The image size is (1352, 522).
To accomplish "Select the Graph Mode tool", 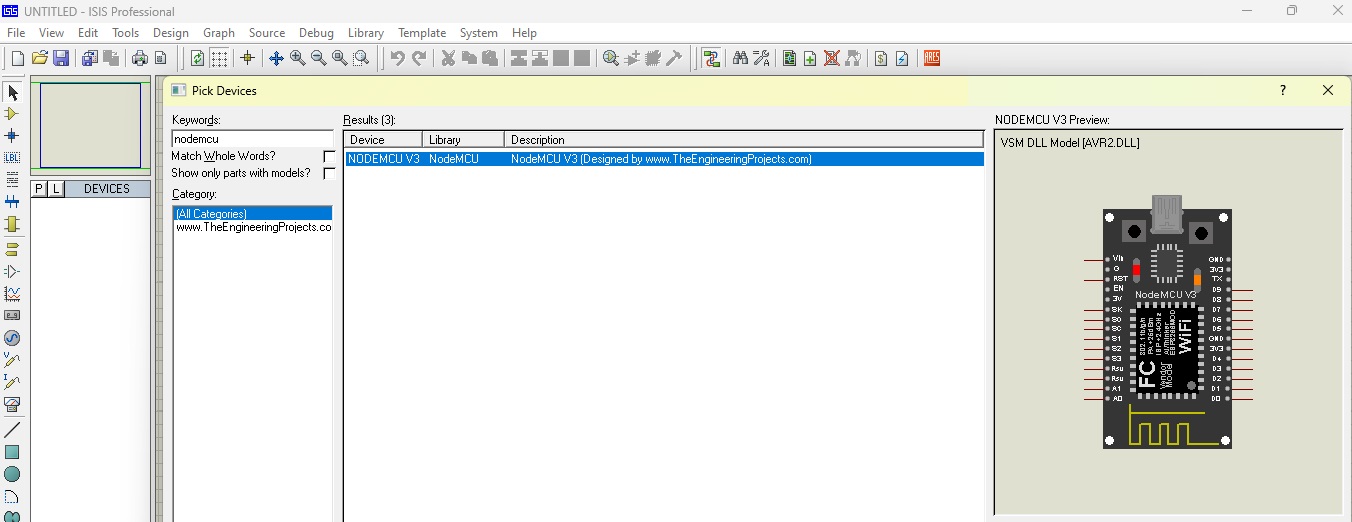I will 12,294.
